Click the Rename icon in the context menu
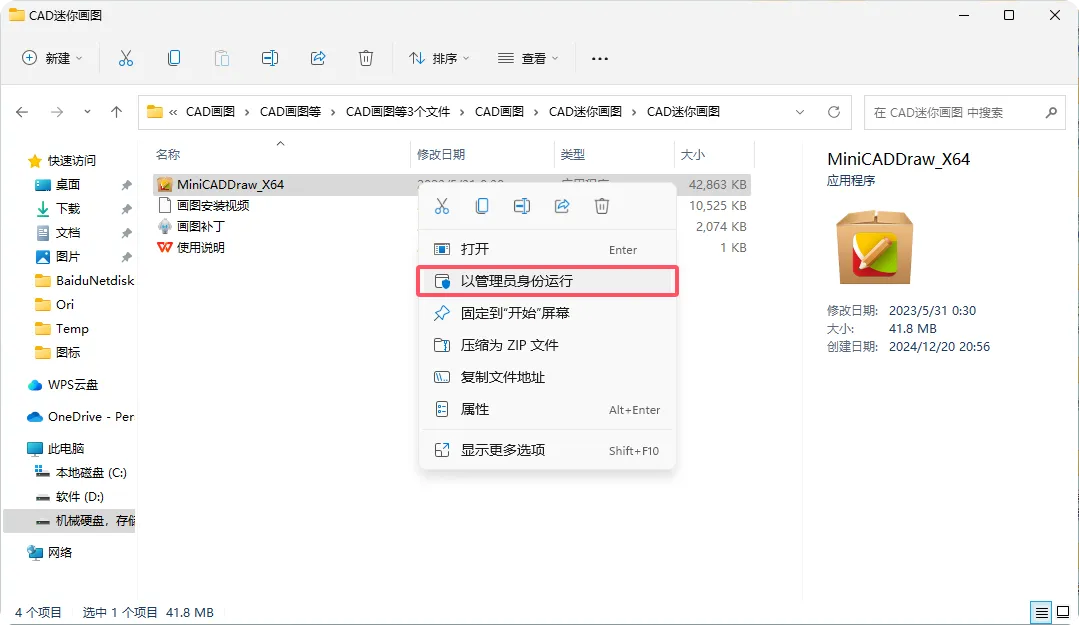 (522, 206)
